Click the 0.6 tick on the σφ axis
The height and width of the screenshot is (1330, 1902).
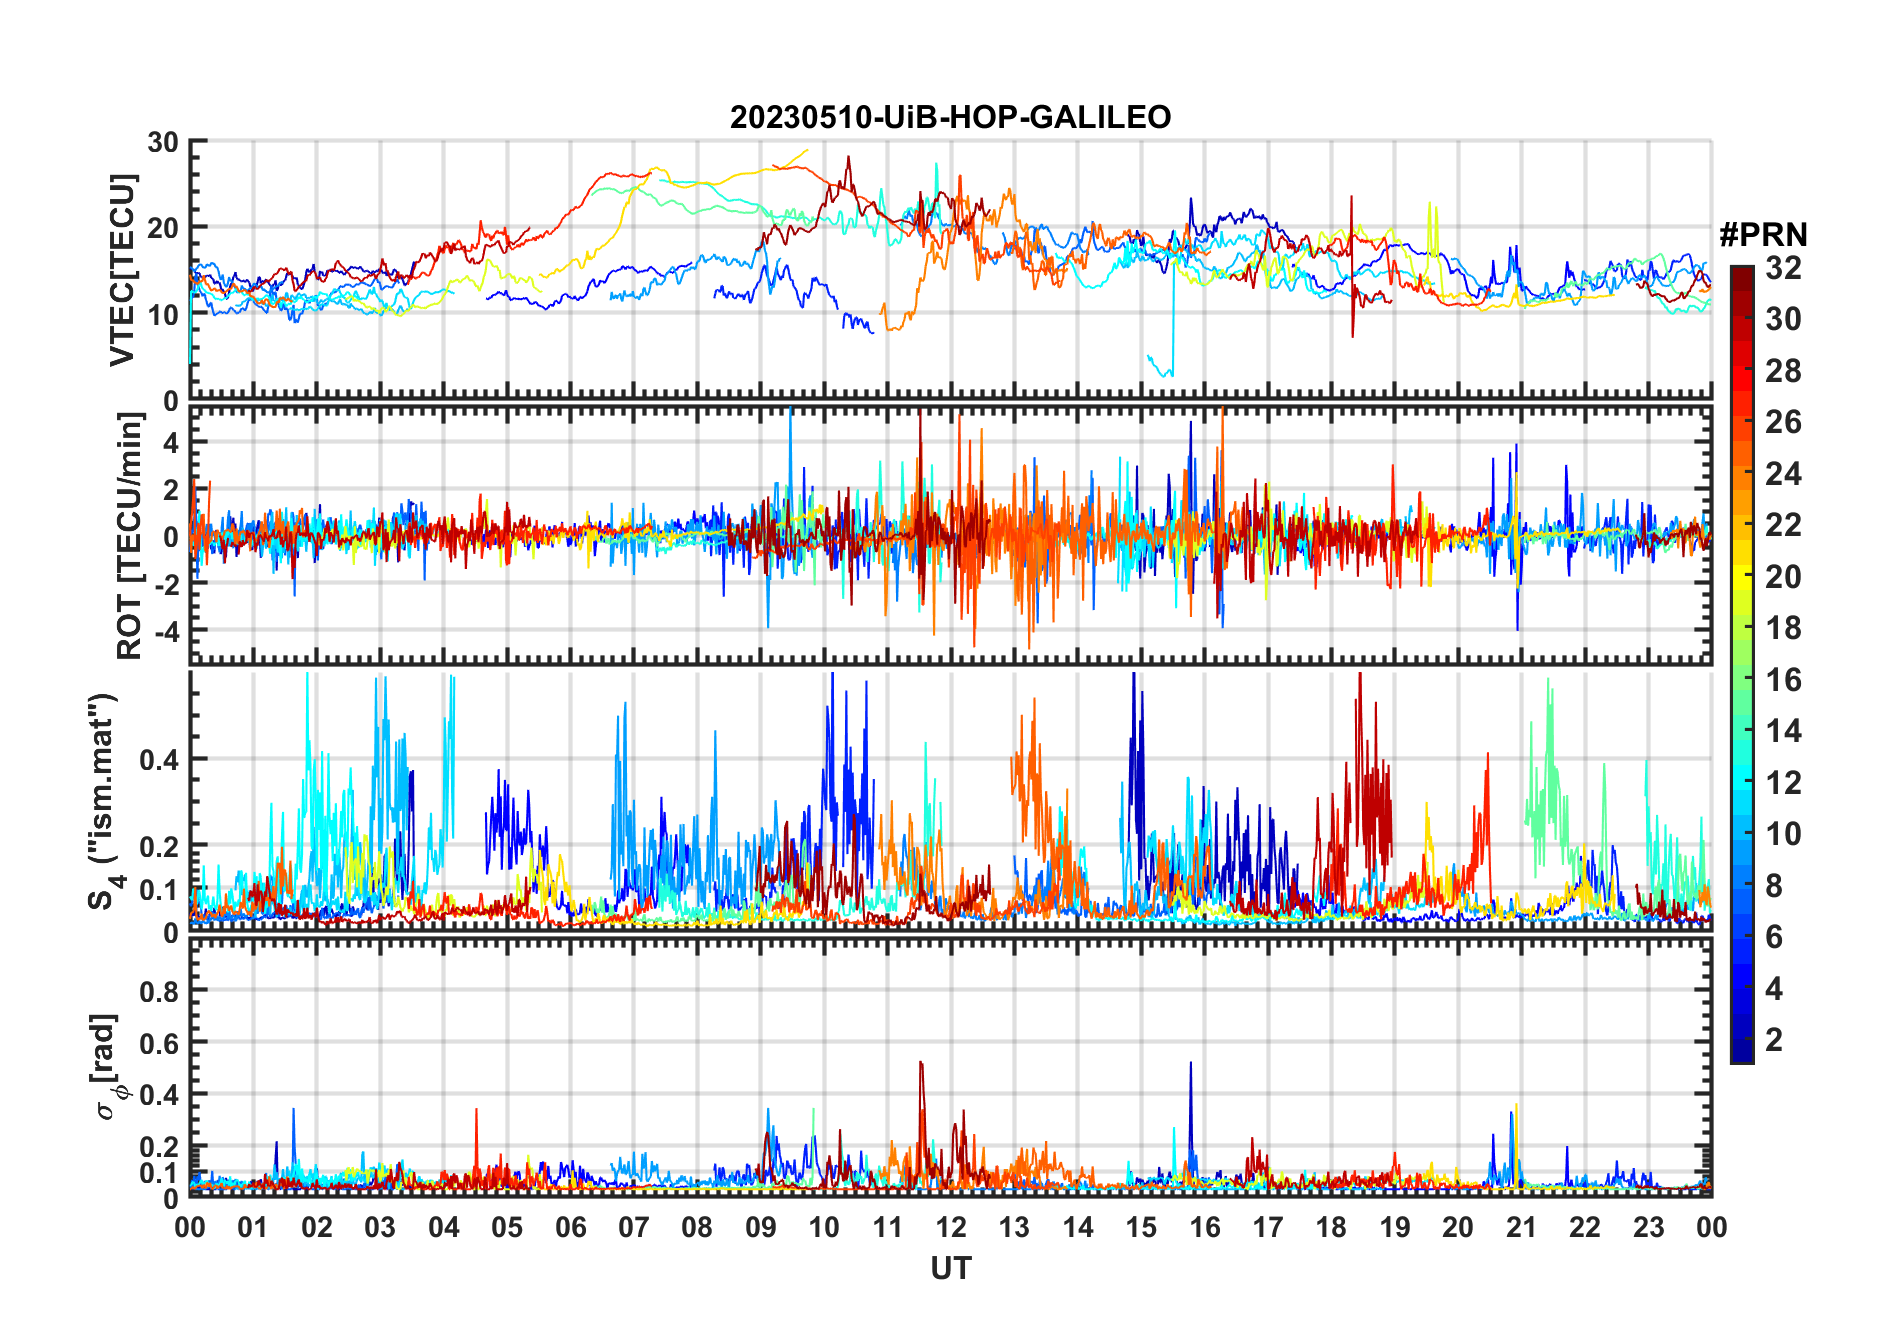coord(160,1043)
